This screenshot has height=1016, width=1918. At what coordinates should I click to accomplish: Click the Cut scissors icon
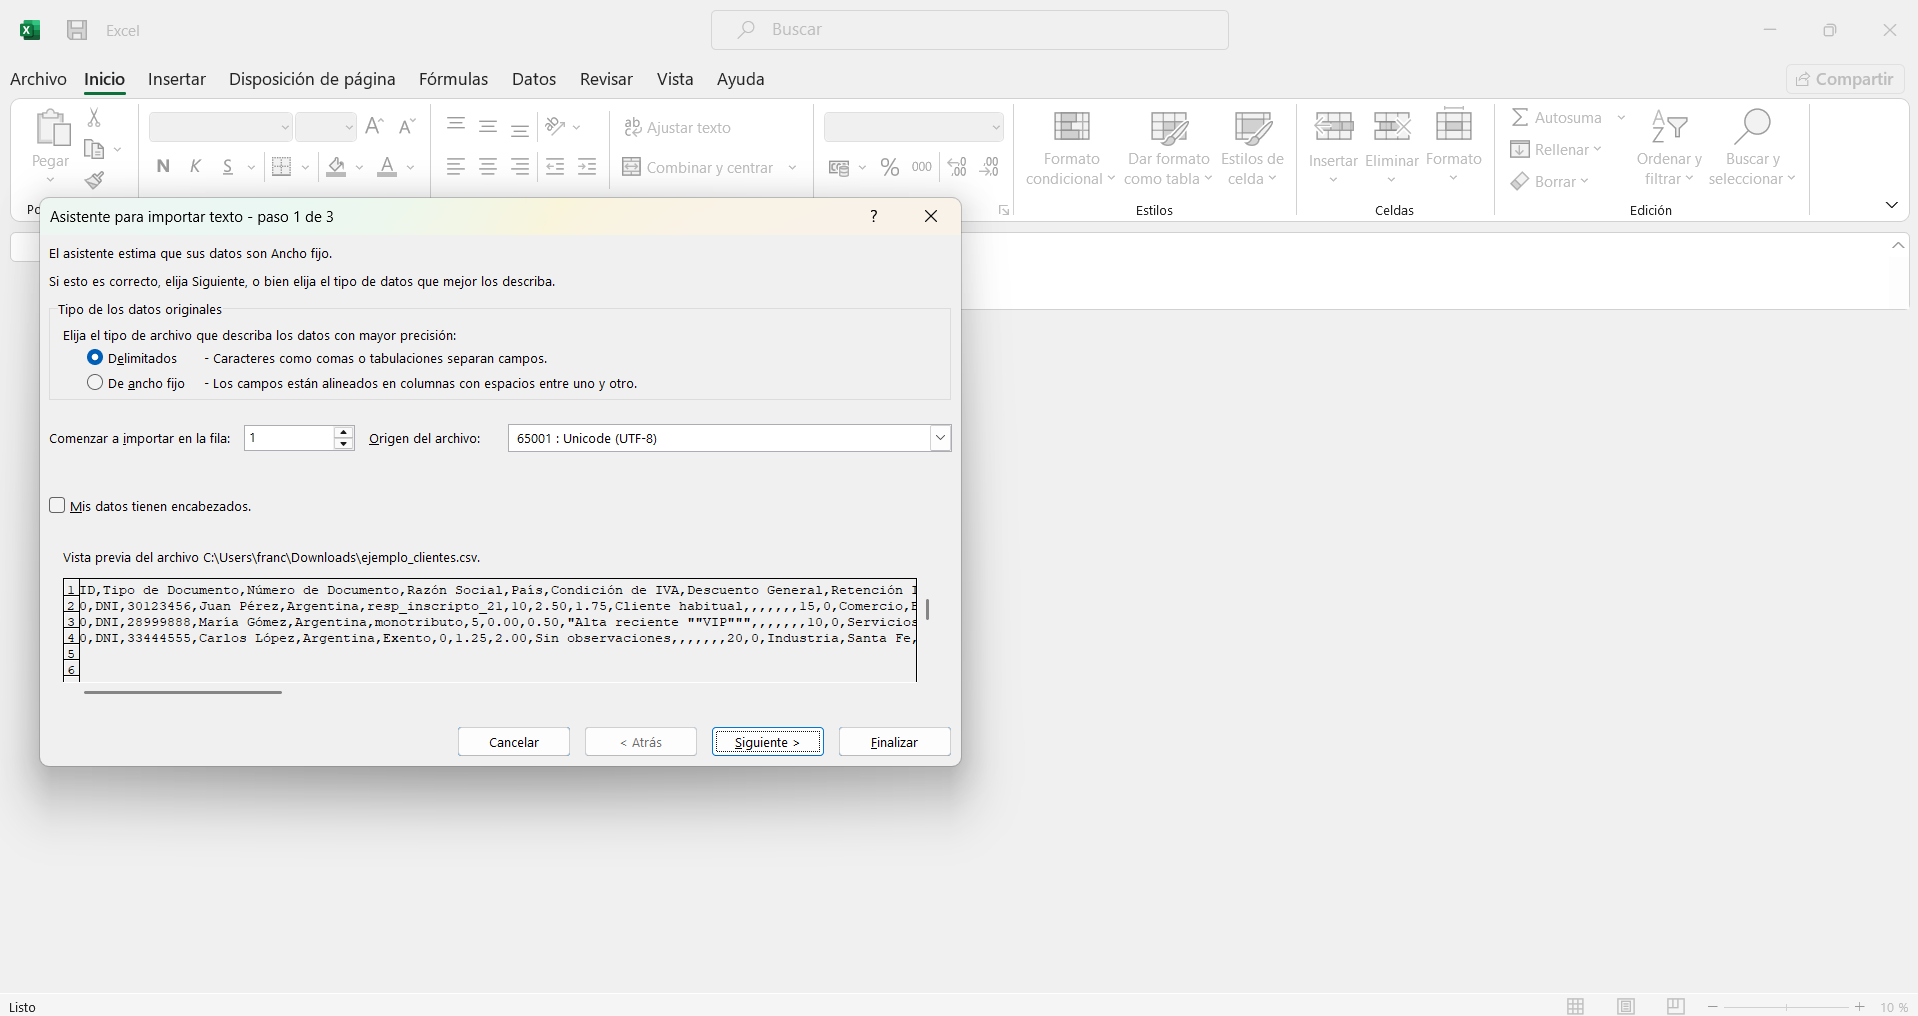point(94,118)
